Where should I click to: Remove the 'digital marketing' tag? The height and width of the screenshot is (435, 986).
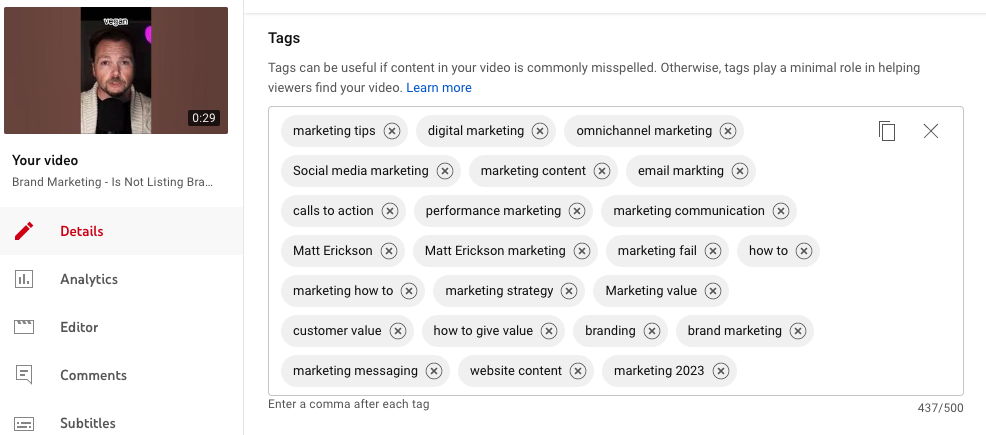(x=540, y=131)
